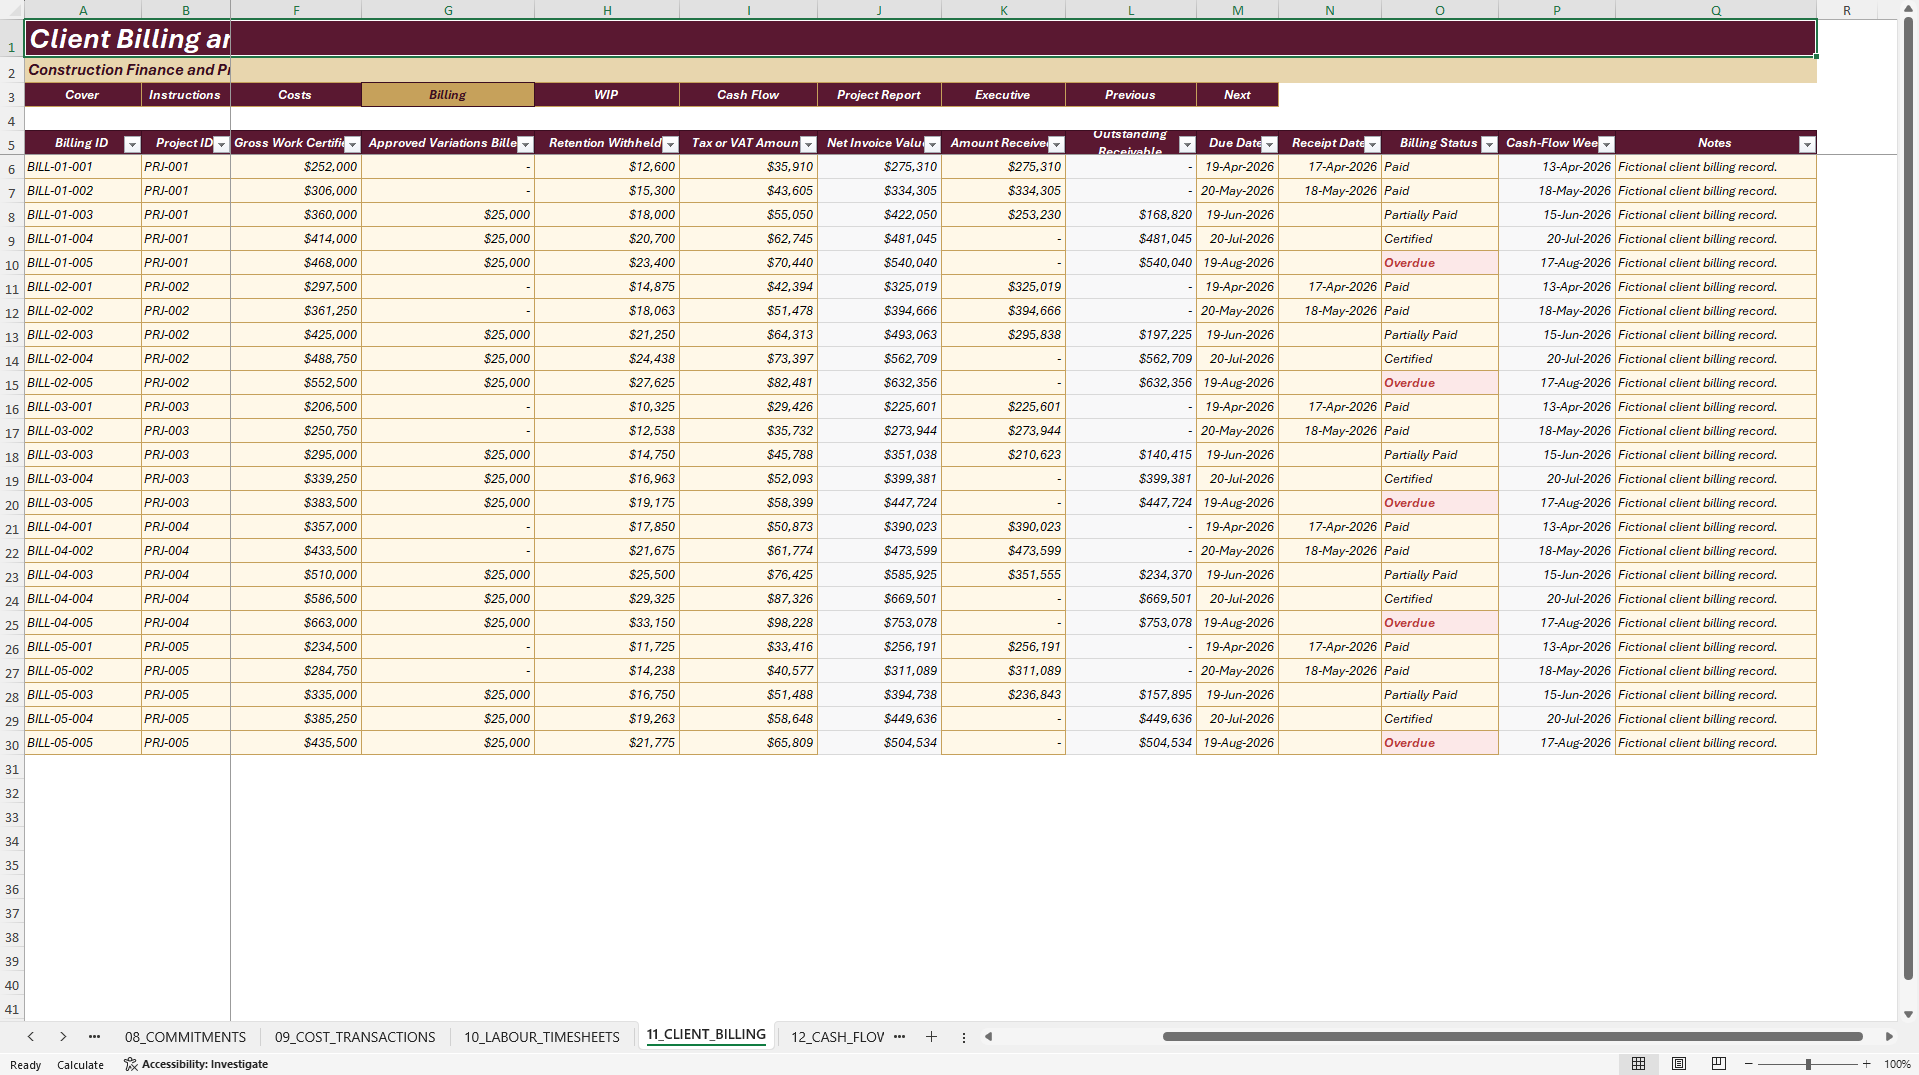Open Receipt Date filter dropdown
Image resolution: width=1919 pixels, height=1075 pixels.
click(x=1372, y=145)
